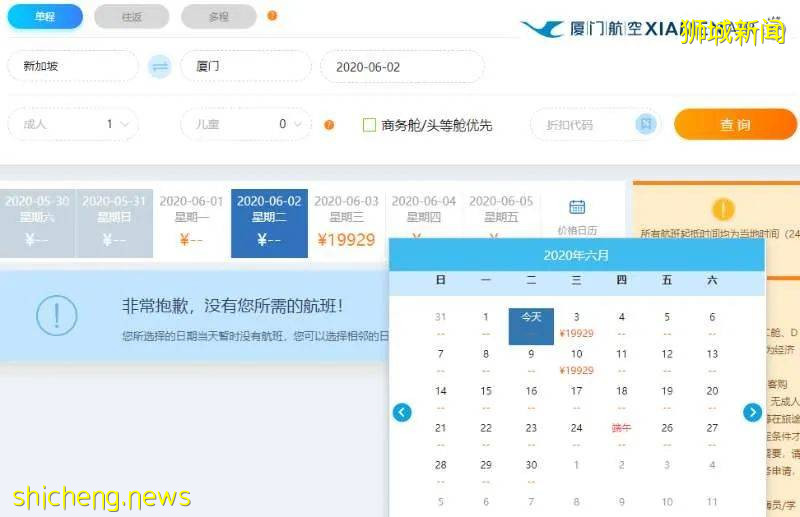Select the multi-city (多程) tab
Image resolution: width=800 pixels, height=517 pixels.
(x=218, y=16)
